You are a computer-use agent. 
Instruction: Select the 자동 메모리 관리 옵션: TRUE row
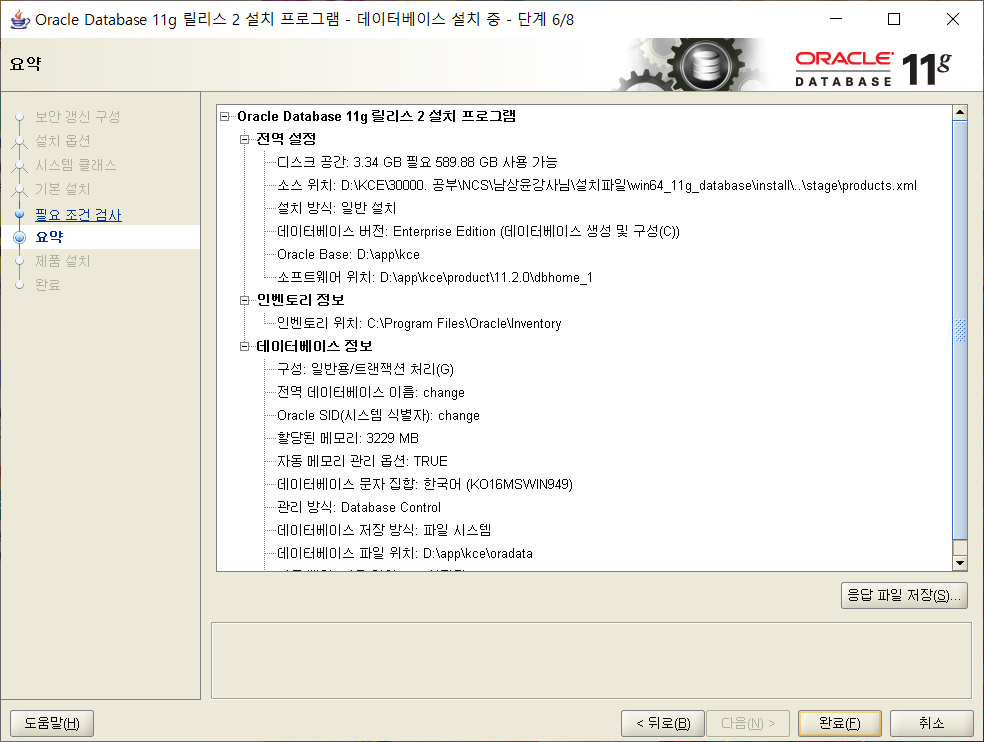(x=362, y=461)
